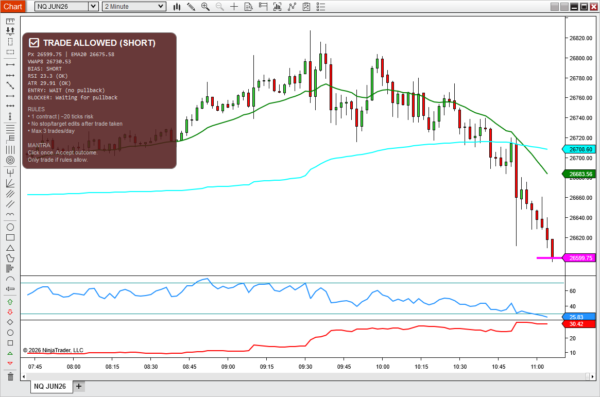Click the blue RSI value marker 25.83
Screen dimensions: 600x397
click(579, 317)
